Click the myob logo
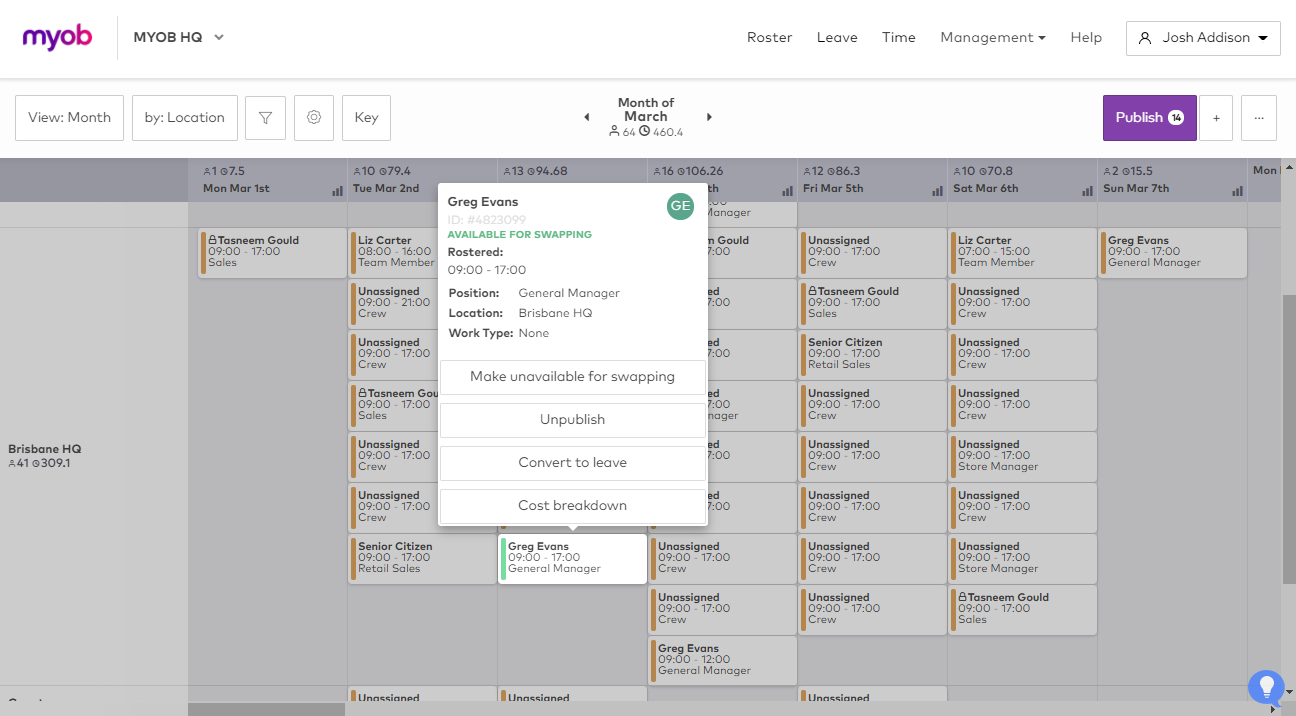This screenshot has height=716, width=1296. pyautogui.click(x=57, y=38)
